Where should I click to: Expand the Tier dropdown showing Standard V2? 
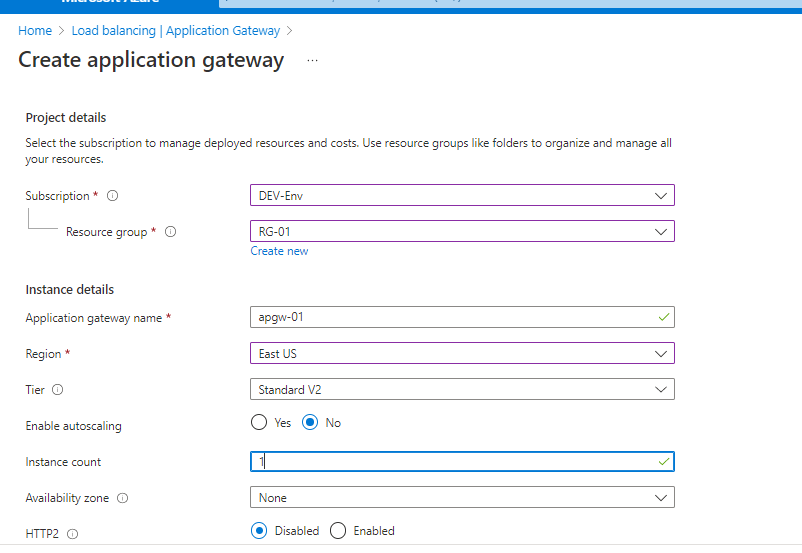pos(461,389)
